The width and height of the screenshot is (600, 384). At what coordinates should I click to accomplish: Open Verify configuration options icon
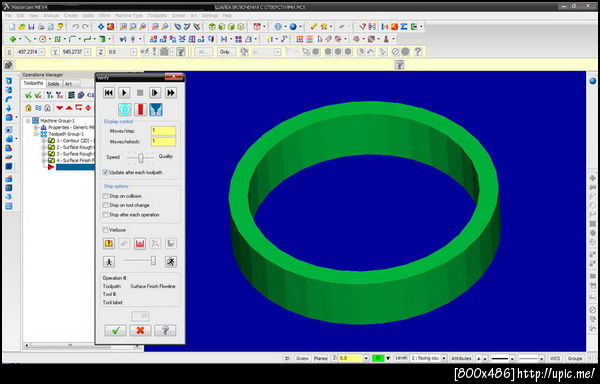pyautogui.click(x=109, y=243)
